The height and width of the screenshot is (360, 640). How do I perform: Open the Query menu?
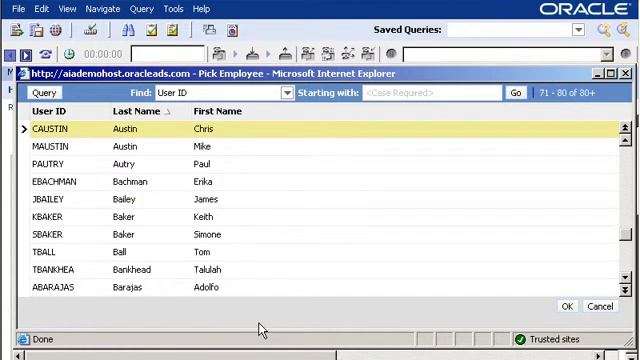click(142, 9)
